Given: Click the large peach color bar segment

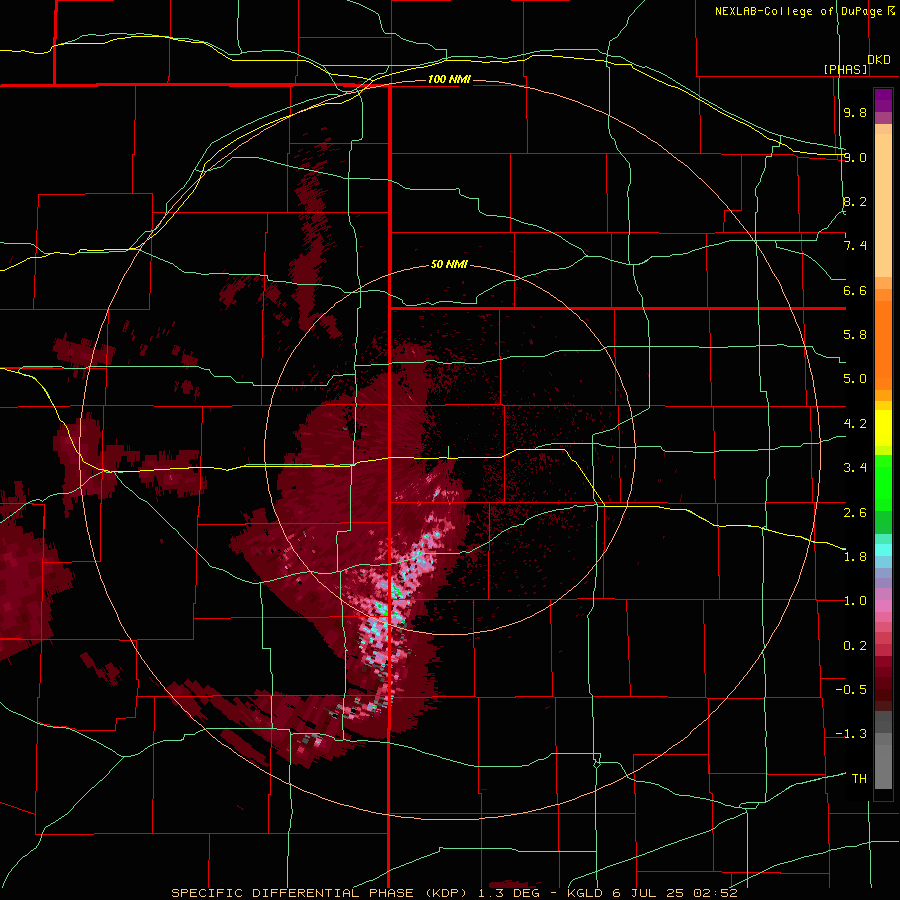Looking at the screenshot, I should pyautogui.click(x=883, y=205).
